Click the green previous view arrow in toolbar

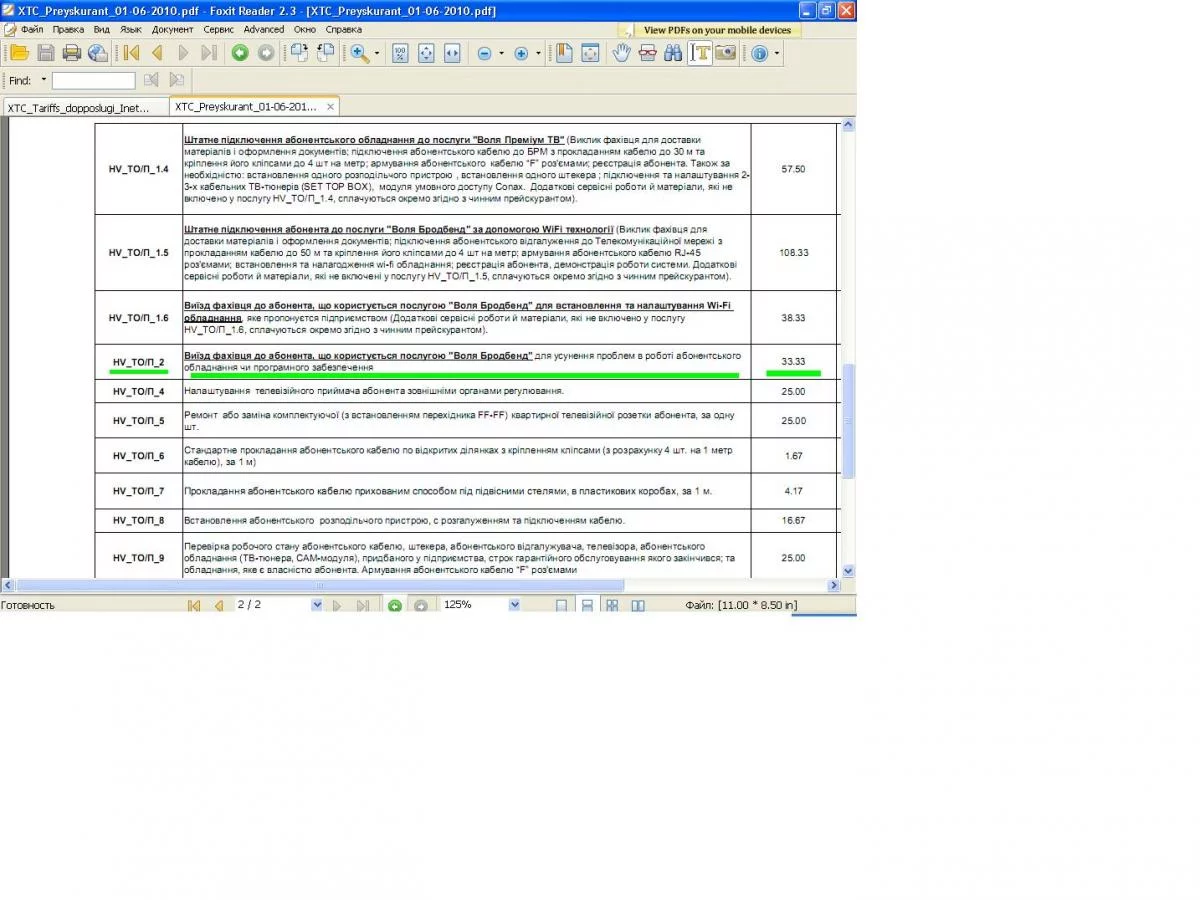(240, 53)
